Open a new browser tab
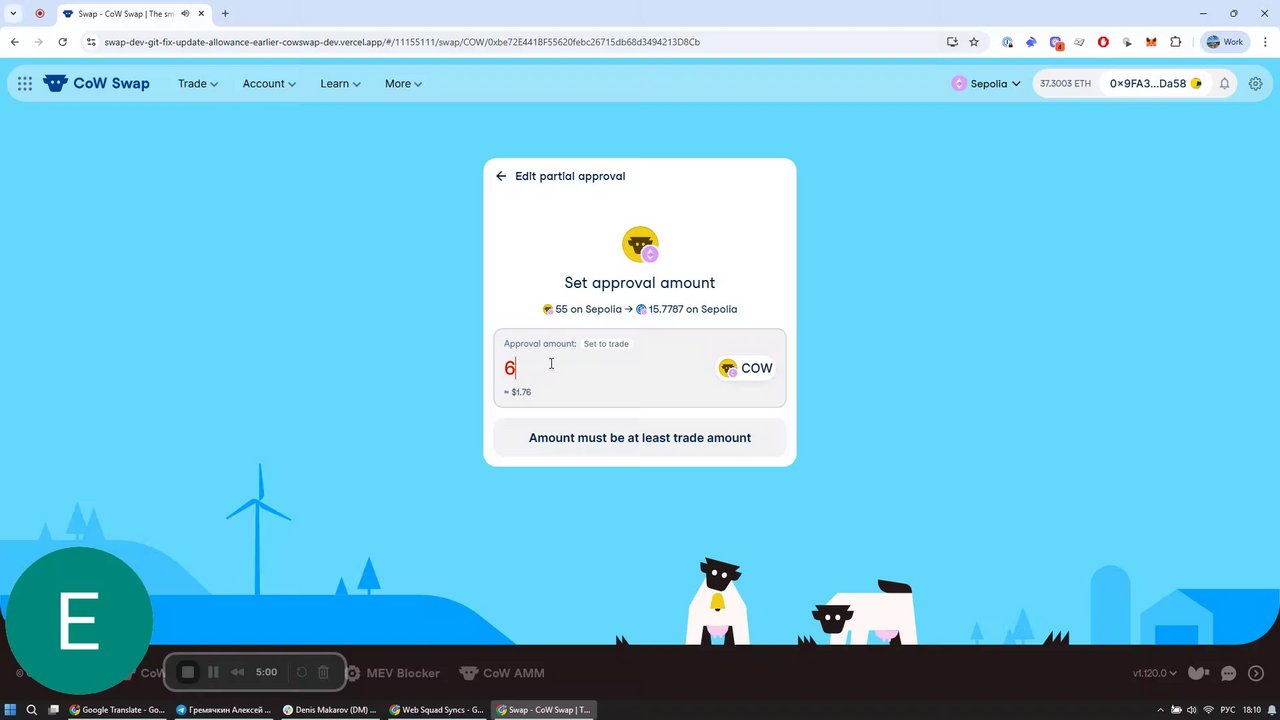 point(225,14)
